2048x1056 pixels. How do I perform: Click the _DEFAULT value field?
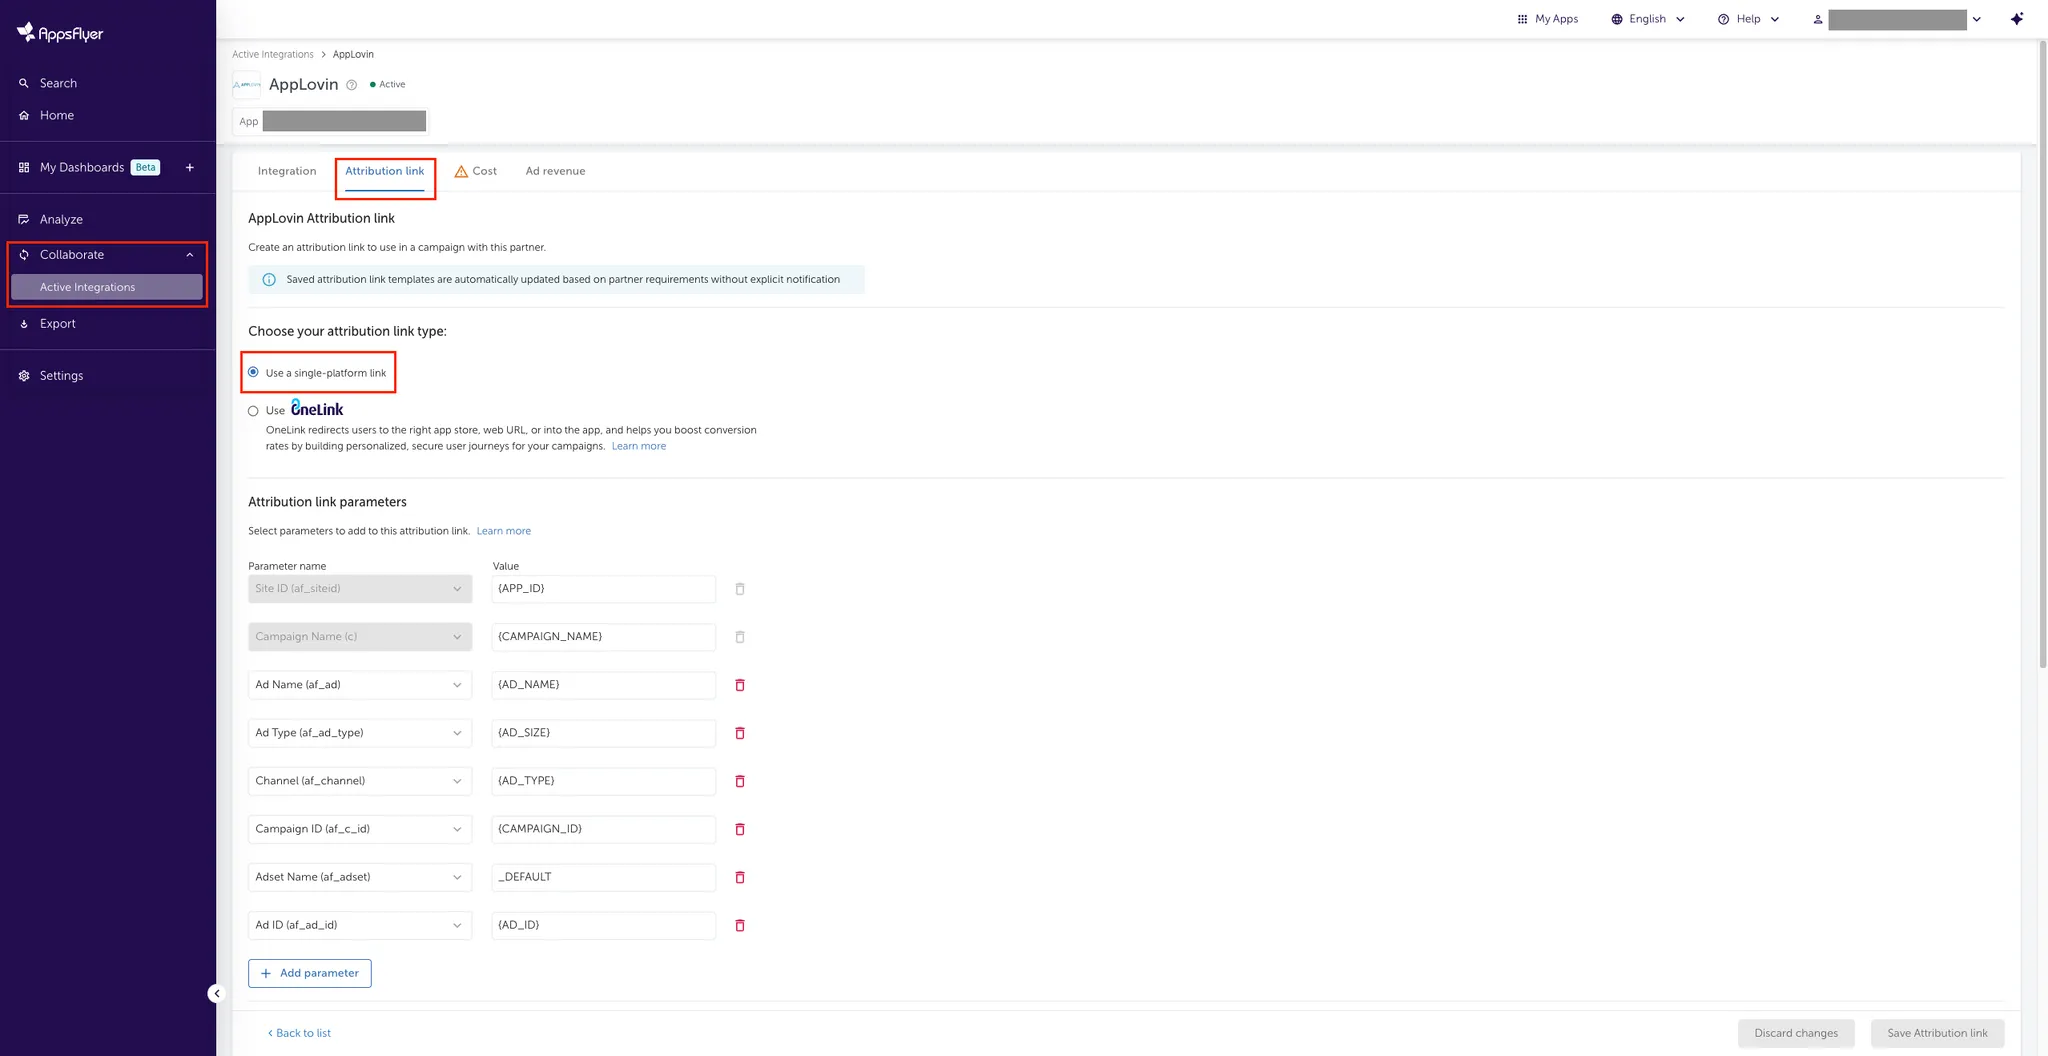[x=603, y=876]
